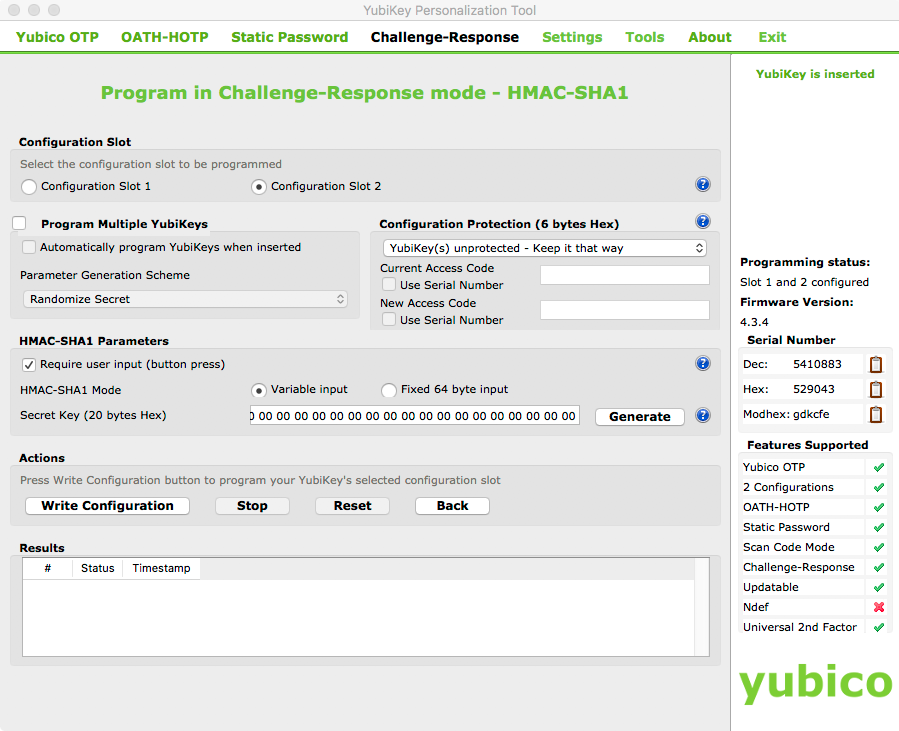Switch to OATH-HOTP tab
Image resolution: width=899 pixels, height=731 pixels.
coord(165,37)
